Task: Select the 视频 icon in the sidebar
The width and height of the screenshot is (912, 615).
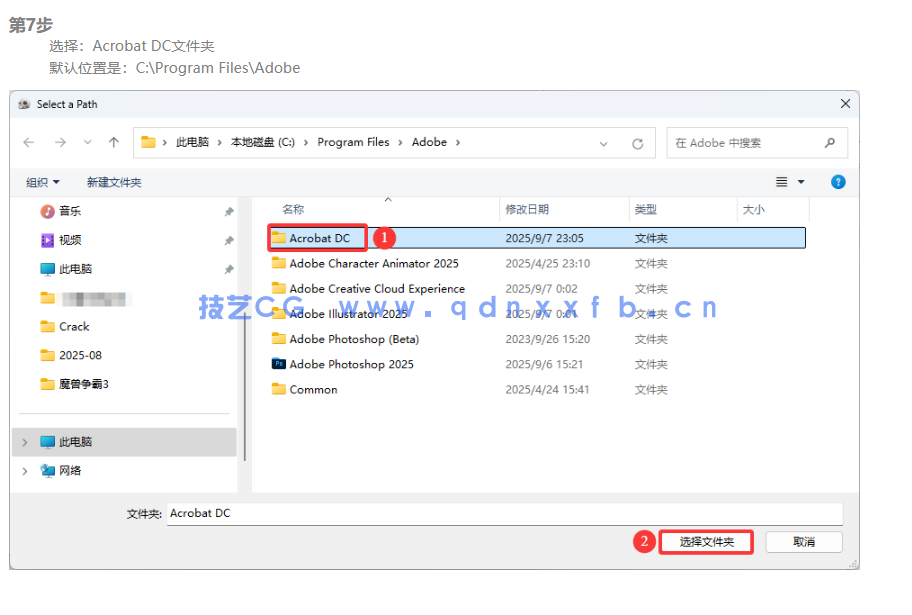Action: click(47, 240)
